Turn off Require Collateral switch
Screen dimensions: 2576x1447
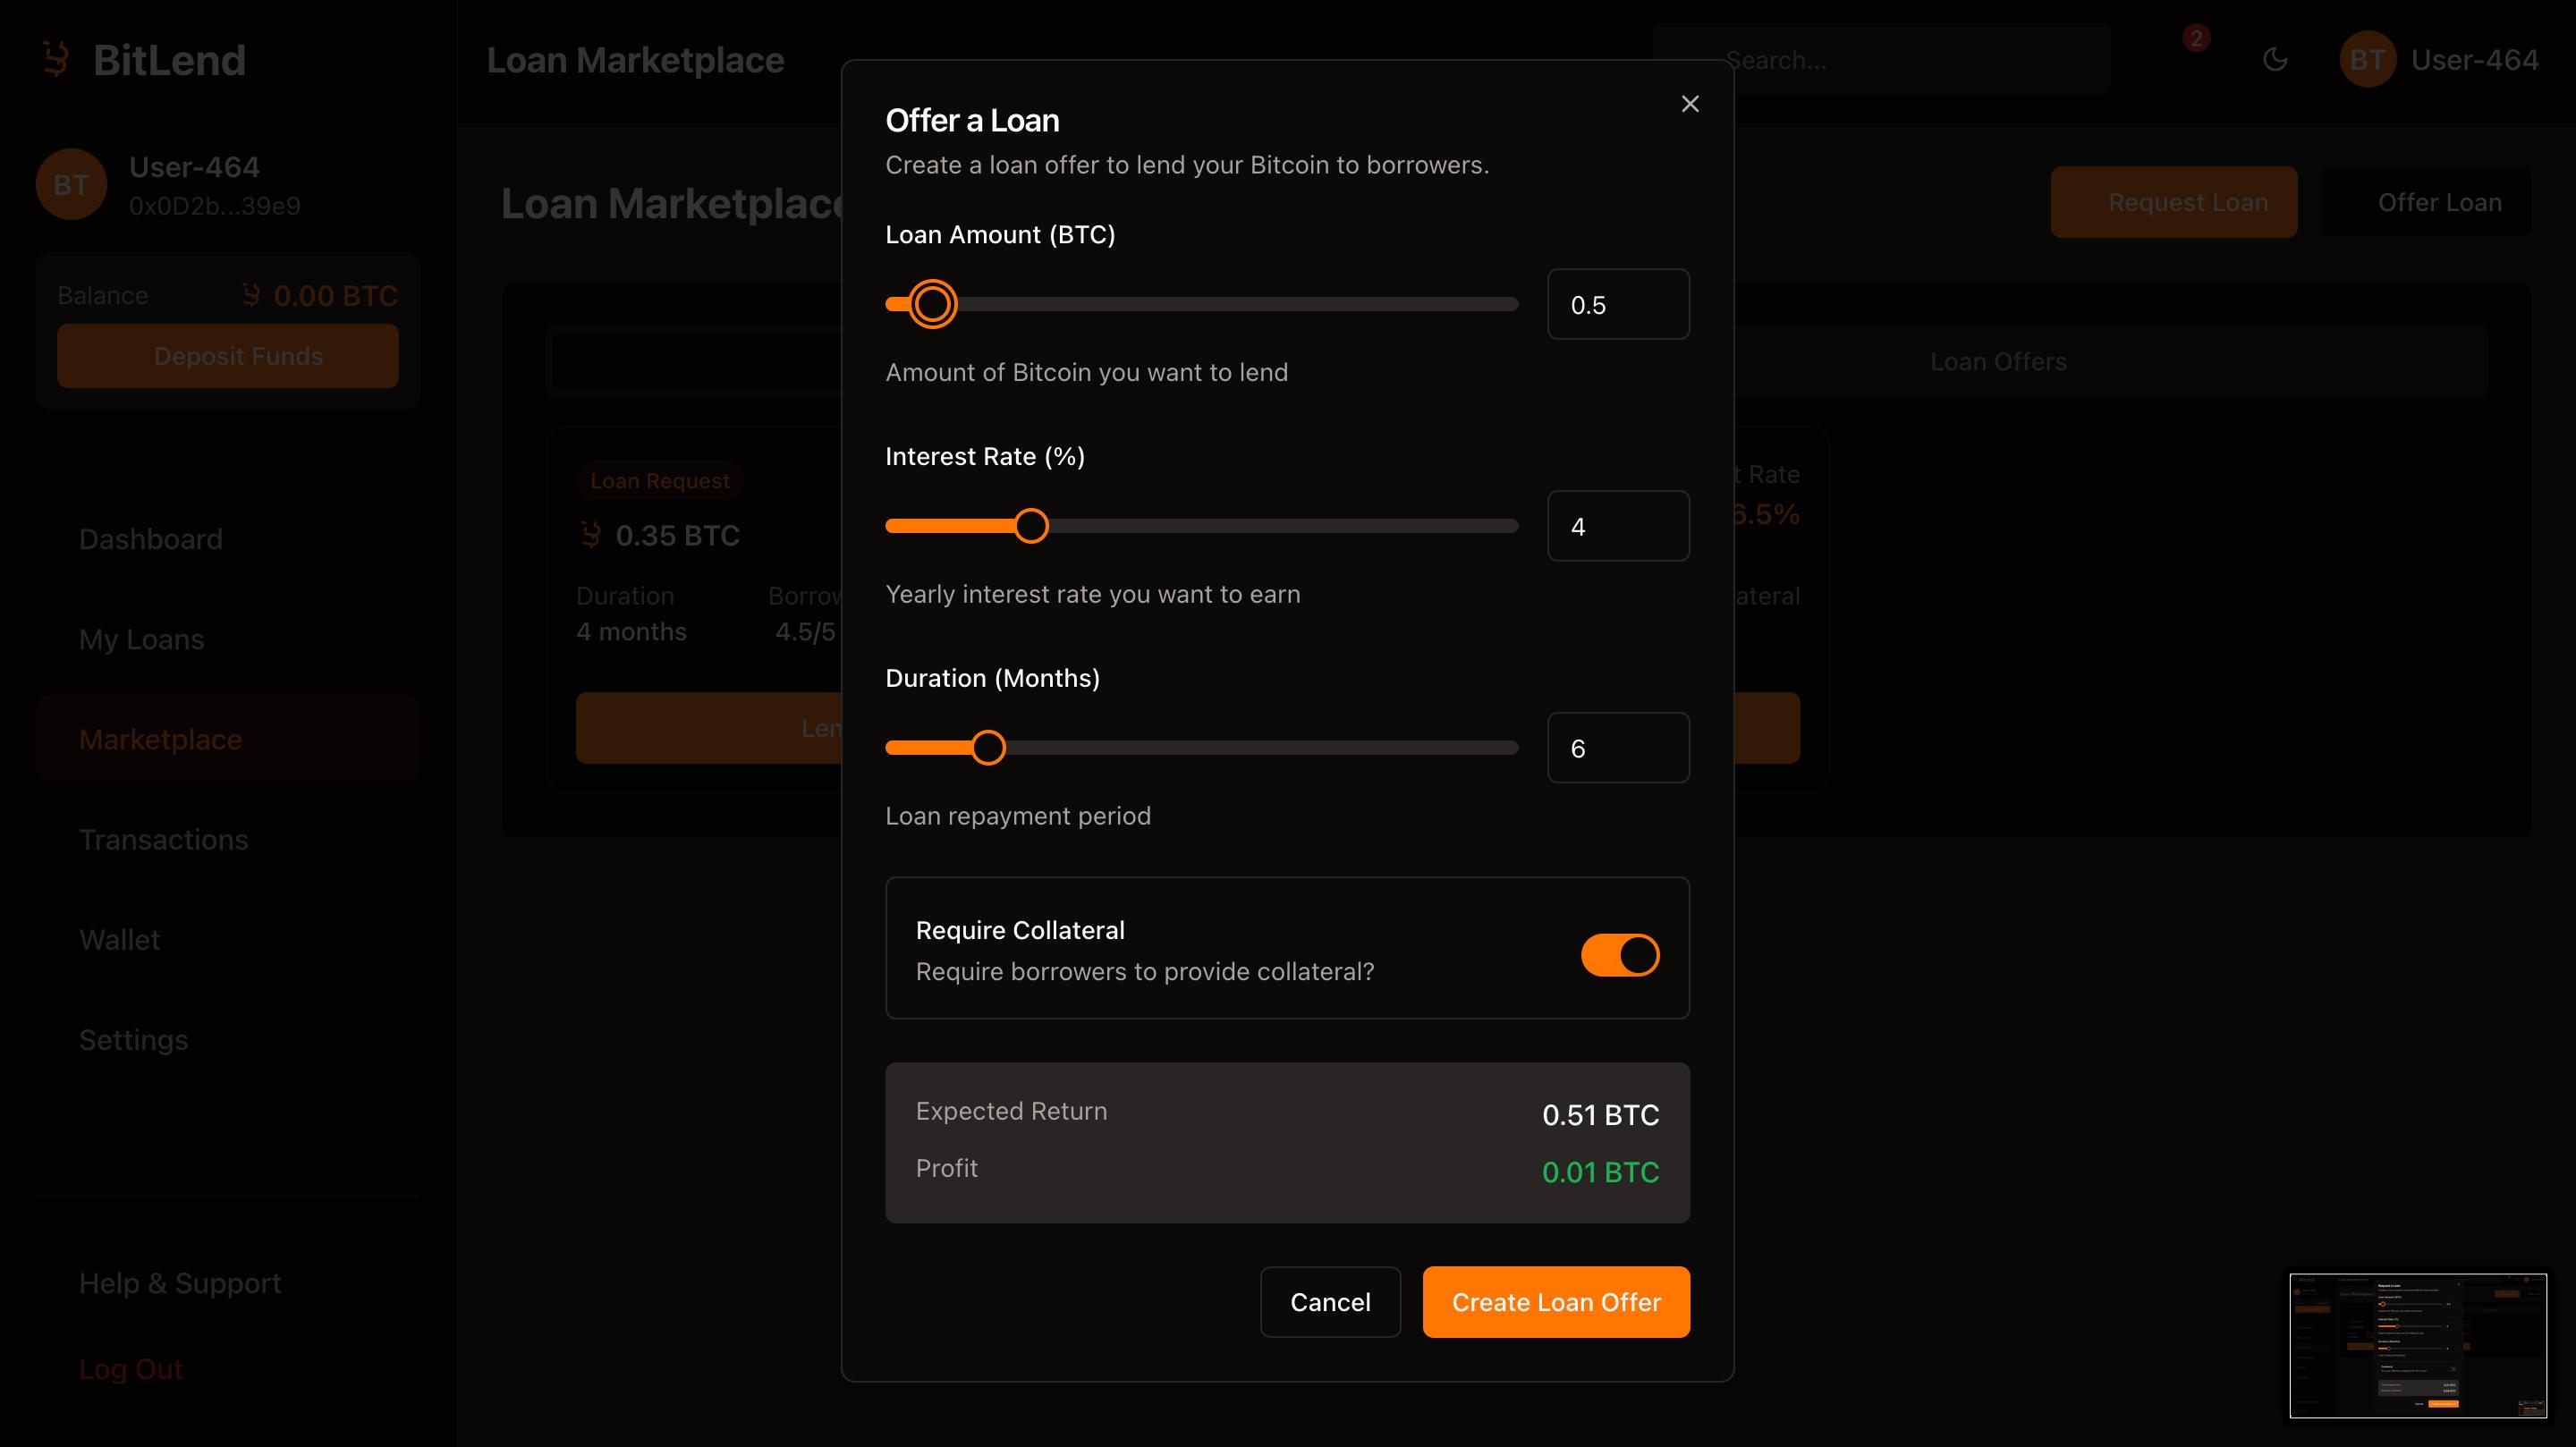1619,955
